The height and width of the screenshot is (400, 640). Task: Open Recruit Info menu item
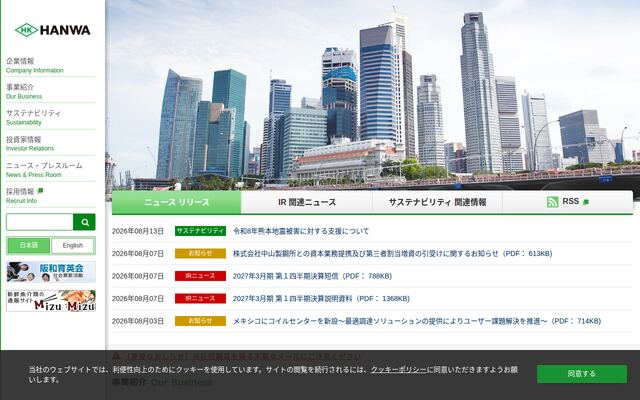pos(51,196)
